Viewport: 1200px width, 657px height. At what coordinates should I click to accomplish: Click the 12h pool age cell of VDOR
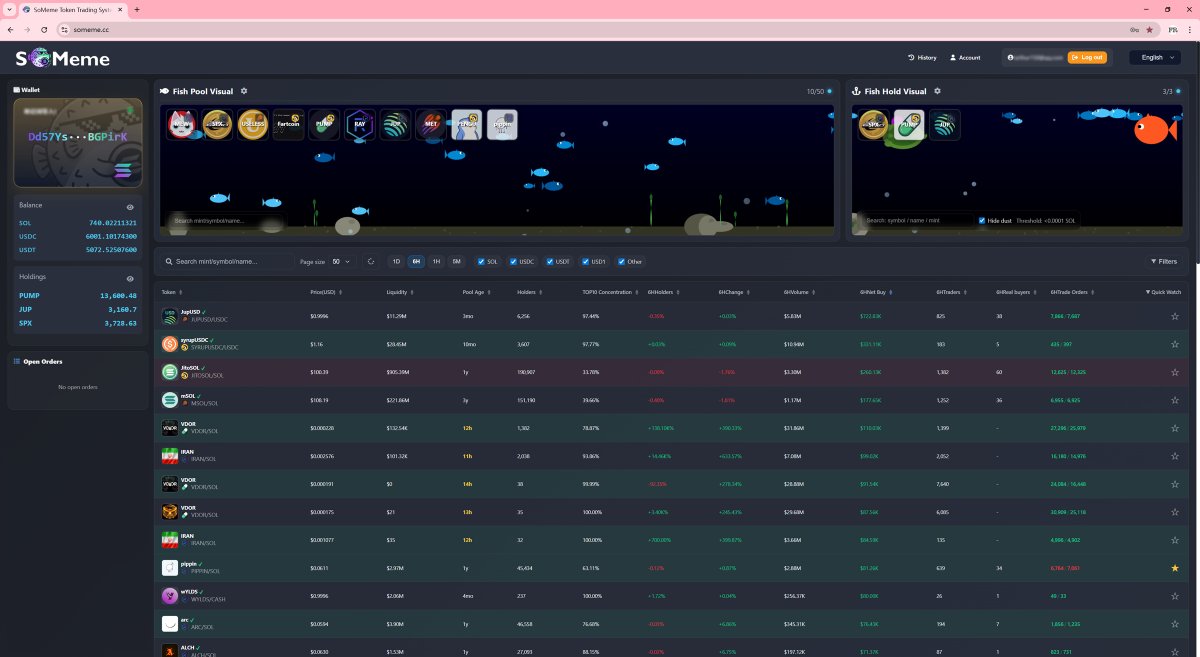click(467, 428)
